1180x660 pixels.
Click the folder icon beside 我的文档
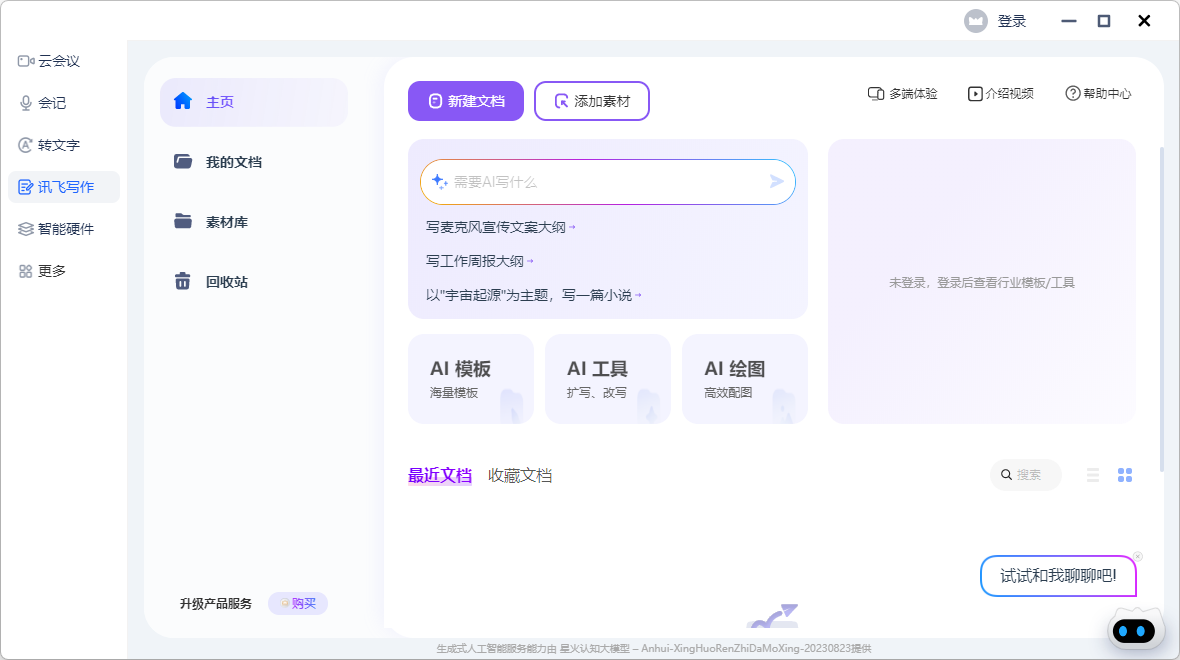(x=183, y=161)
